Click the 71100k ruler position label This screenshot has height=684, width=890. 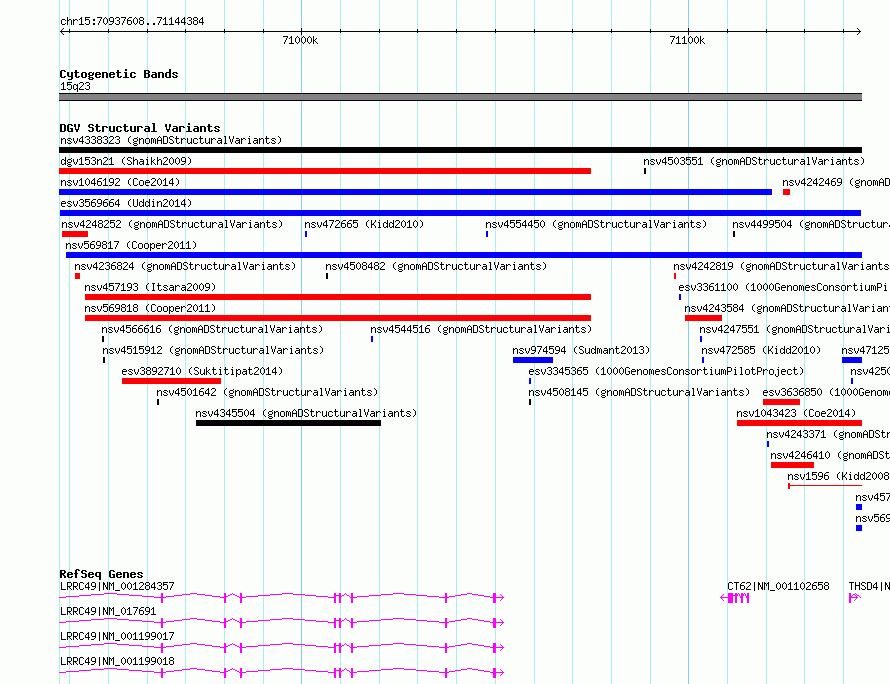tap(687, 40)
